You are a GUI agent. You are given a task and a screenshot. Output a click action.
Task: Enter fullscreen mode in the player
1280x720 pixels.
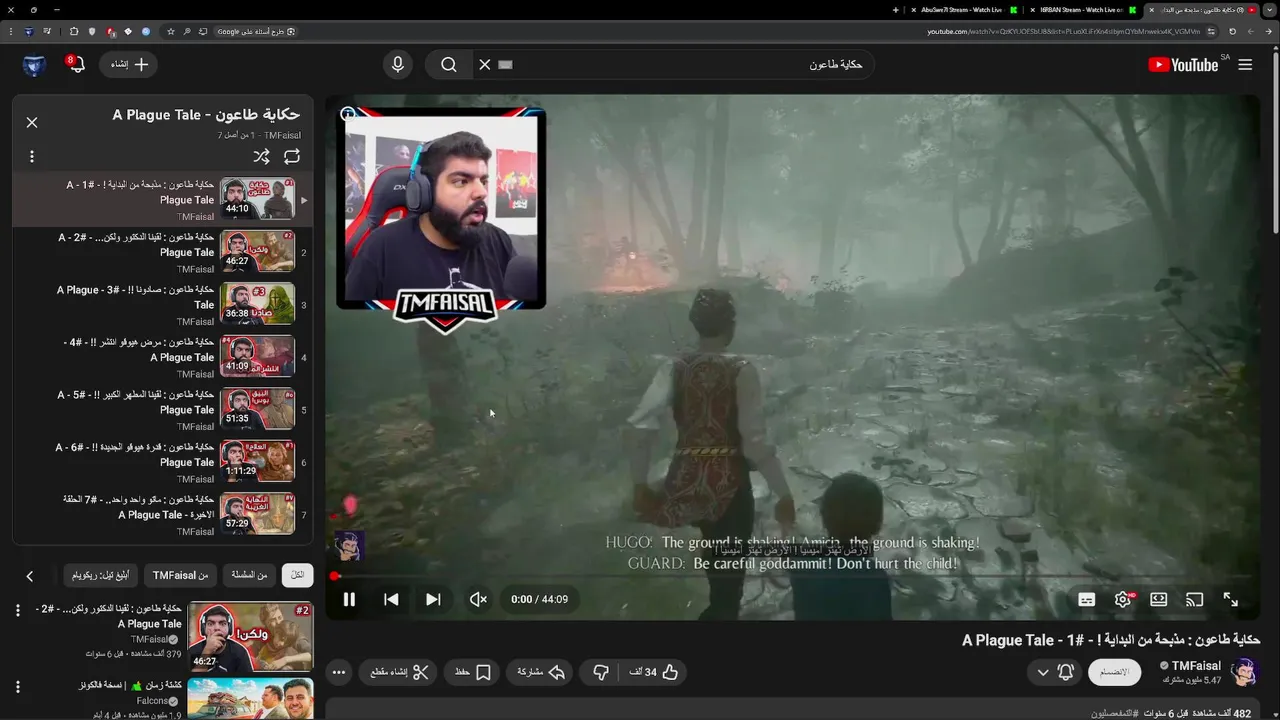tap(1231, 599)
